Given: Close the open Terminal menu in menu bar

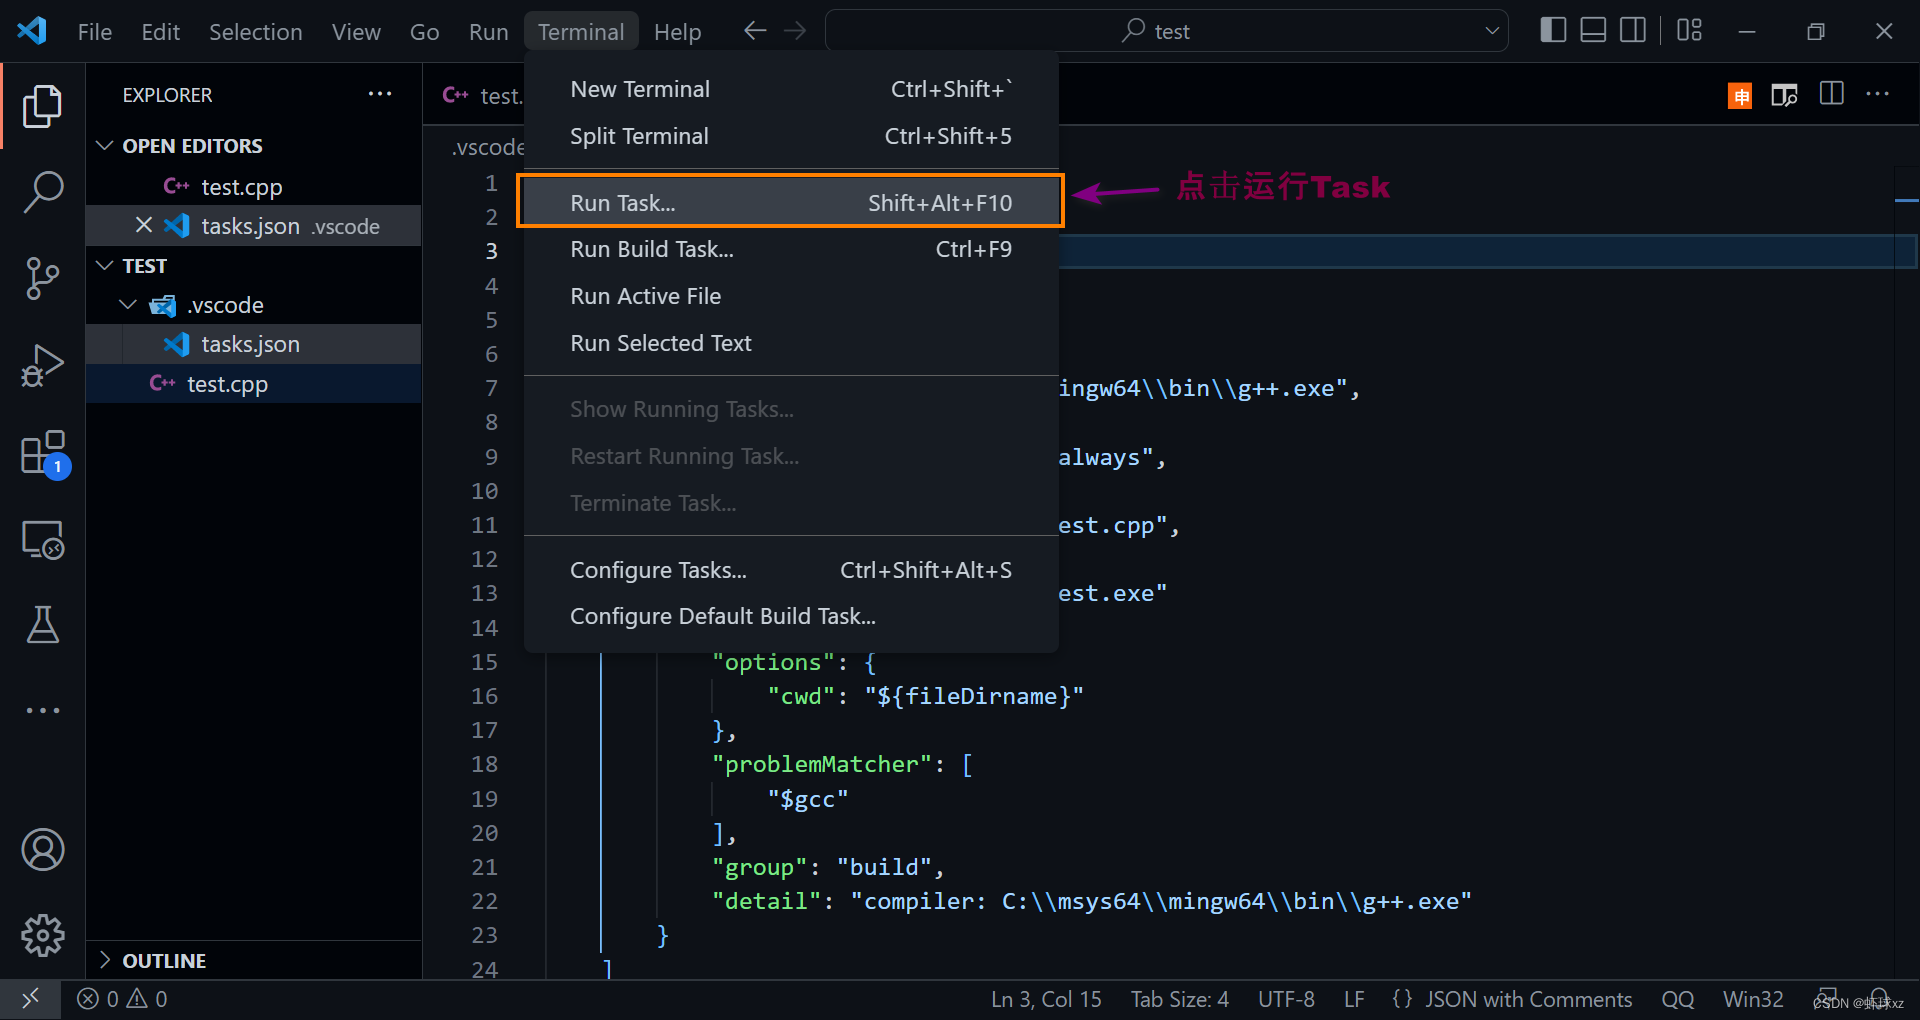Looking at the screenshot, I should coord(580,32).
